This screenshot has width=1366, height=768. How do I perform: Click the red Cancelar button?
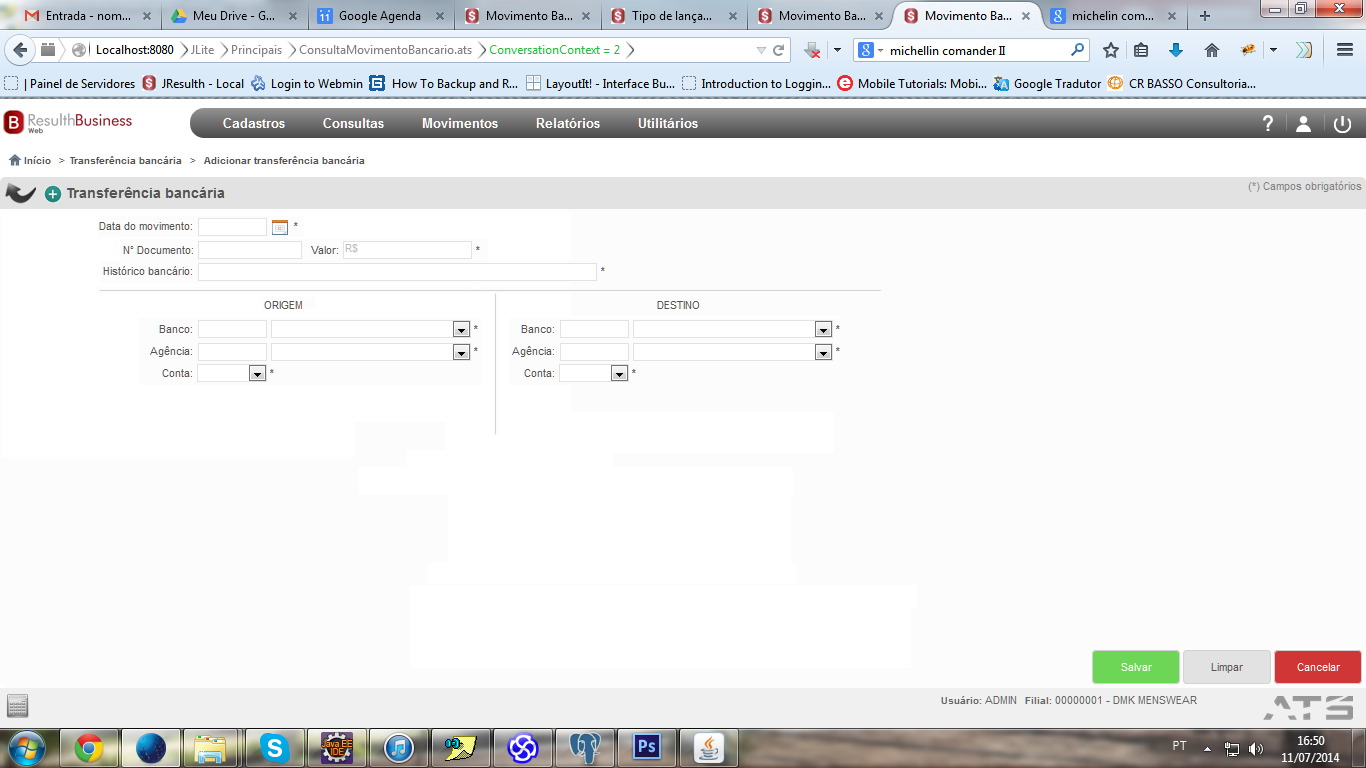click(1318, 667)
